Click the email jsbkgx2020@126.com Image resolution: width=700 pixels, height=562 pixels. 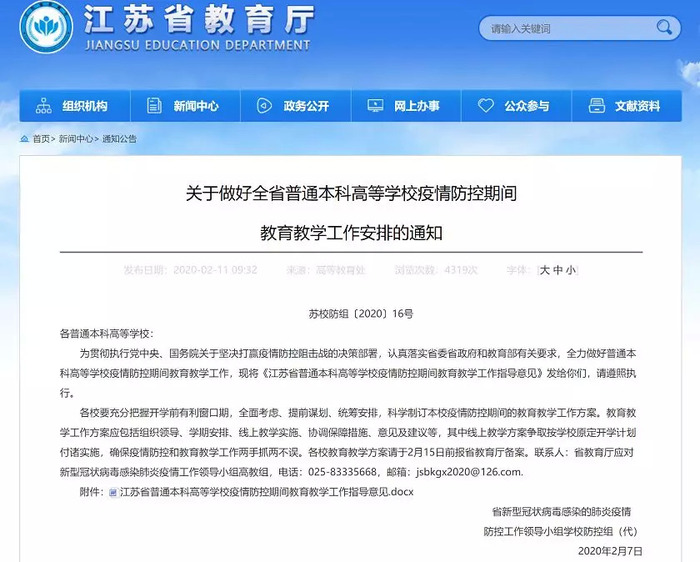pyautogui.click(x=469, y=472)
